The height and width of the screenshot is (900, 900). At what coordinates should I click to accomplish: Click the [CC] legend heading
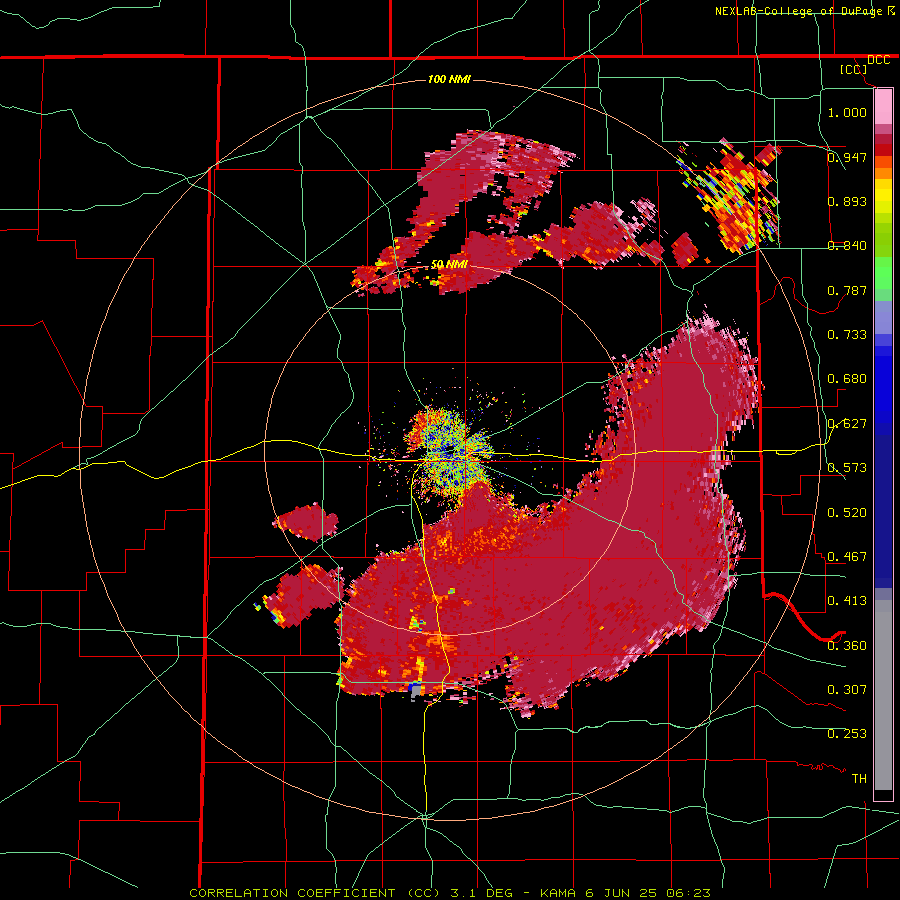pos(854,69)
